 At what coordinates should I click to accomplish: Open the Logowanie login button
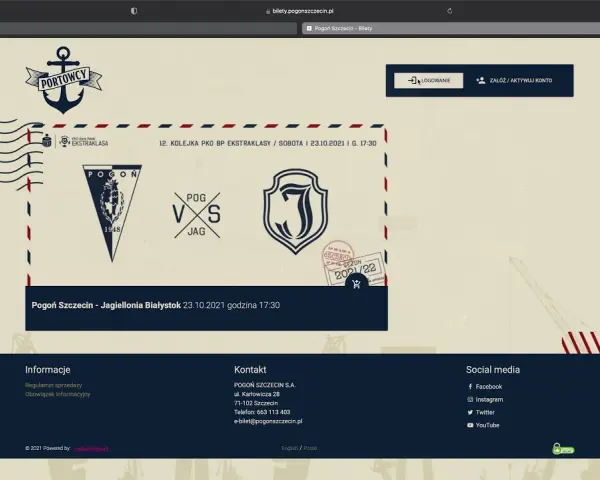click(x=429, y=80)
